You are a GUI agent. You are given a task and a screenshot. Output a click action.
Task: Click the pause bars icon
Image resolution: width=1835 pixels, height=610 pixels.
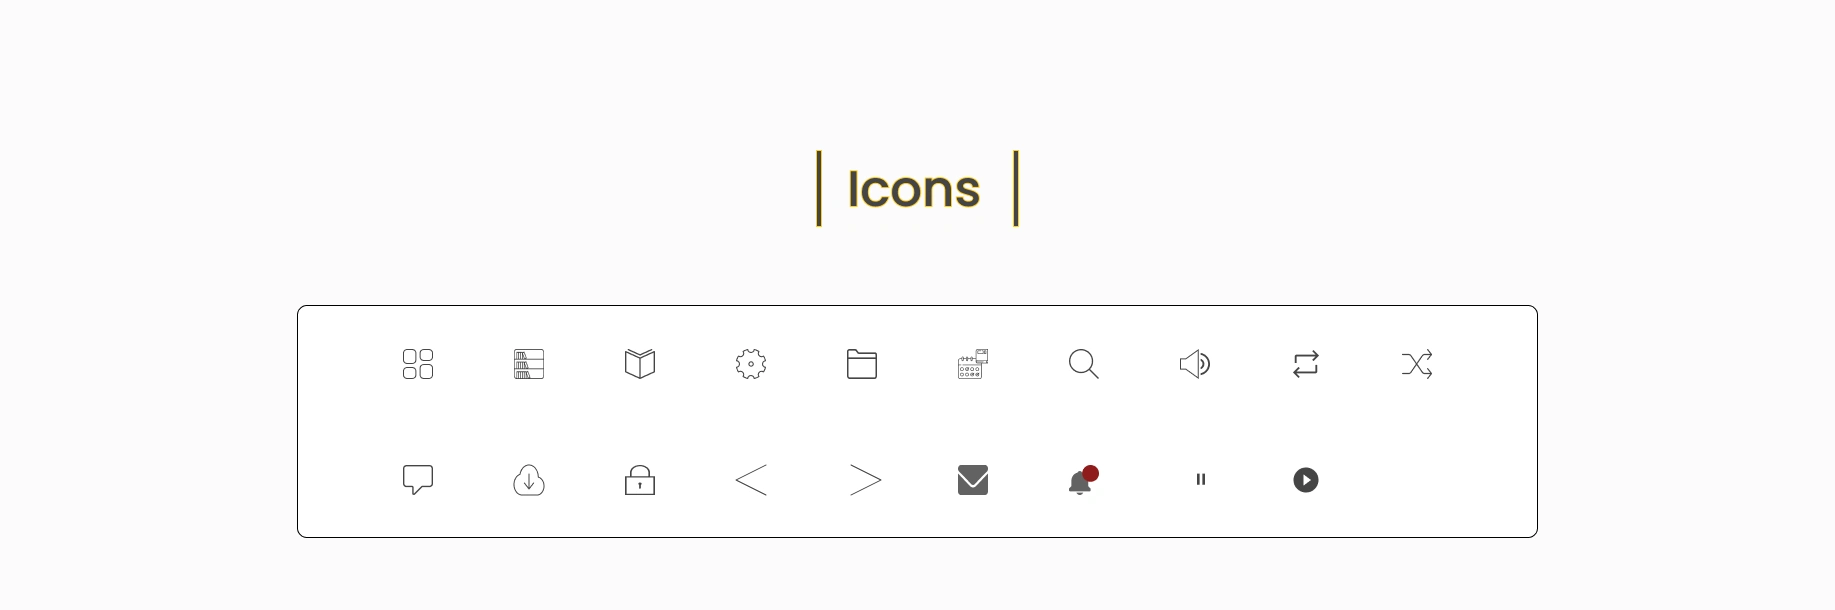pos(1201,480)
